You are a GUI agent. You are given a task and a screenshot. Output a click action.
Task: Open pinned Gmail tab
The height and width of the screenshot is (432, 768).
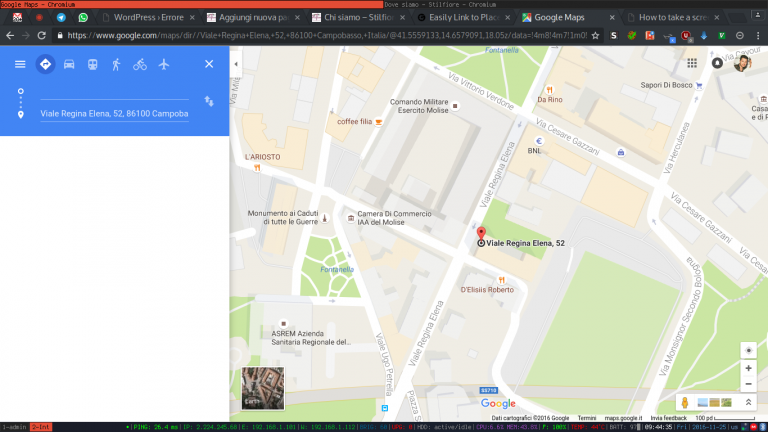coord(18,17)
